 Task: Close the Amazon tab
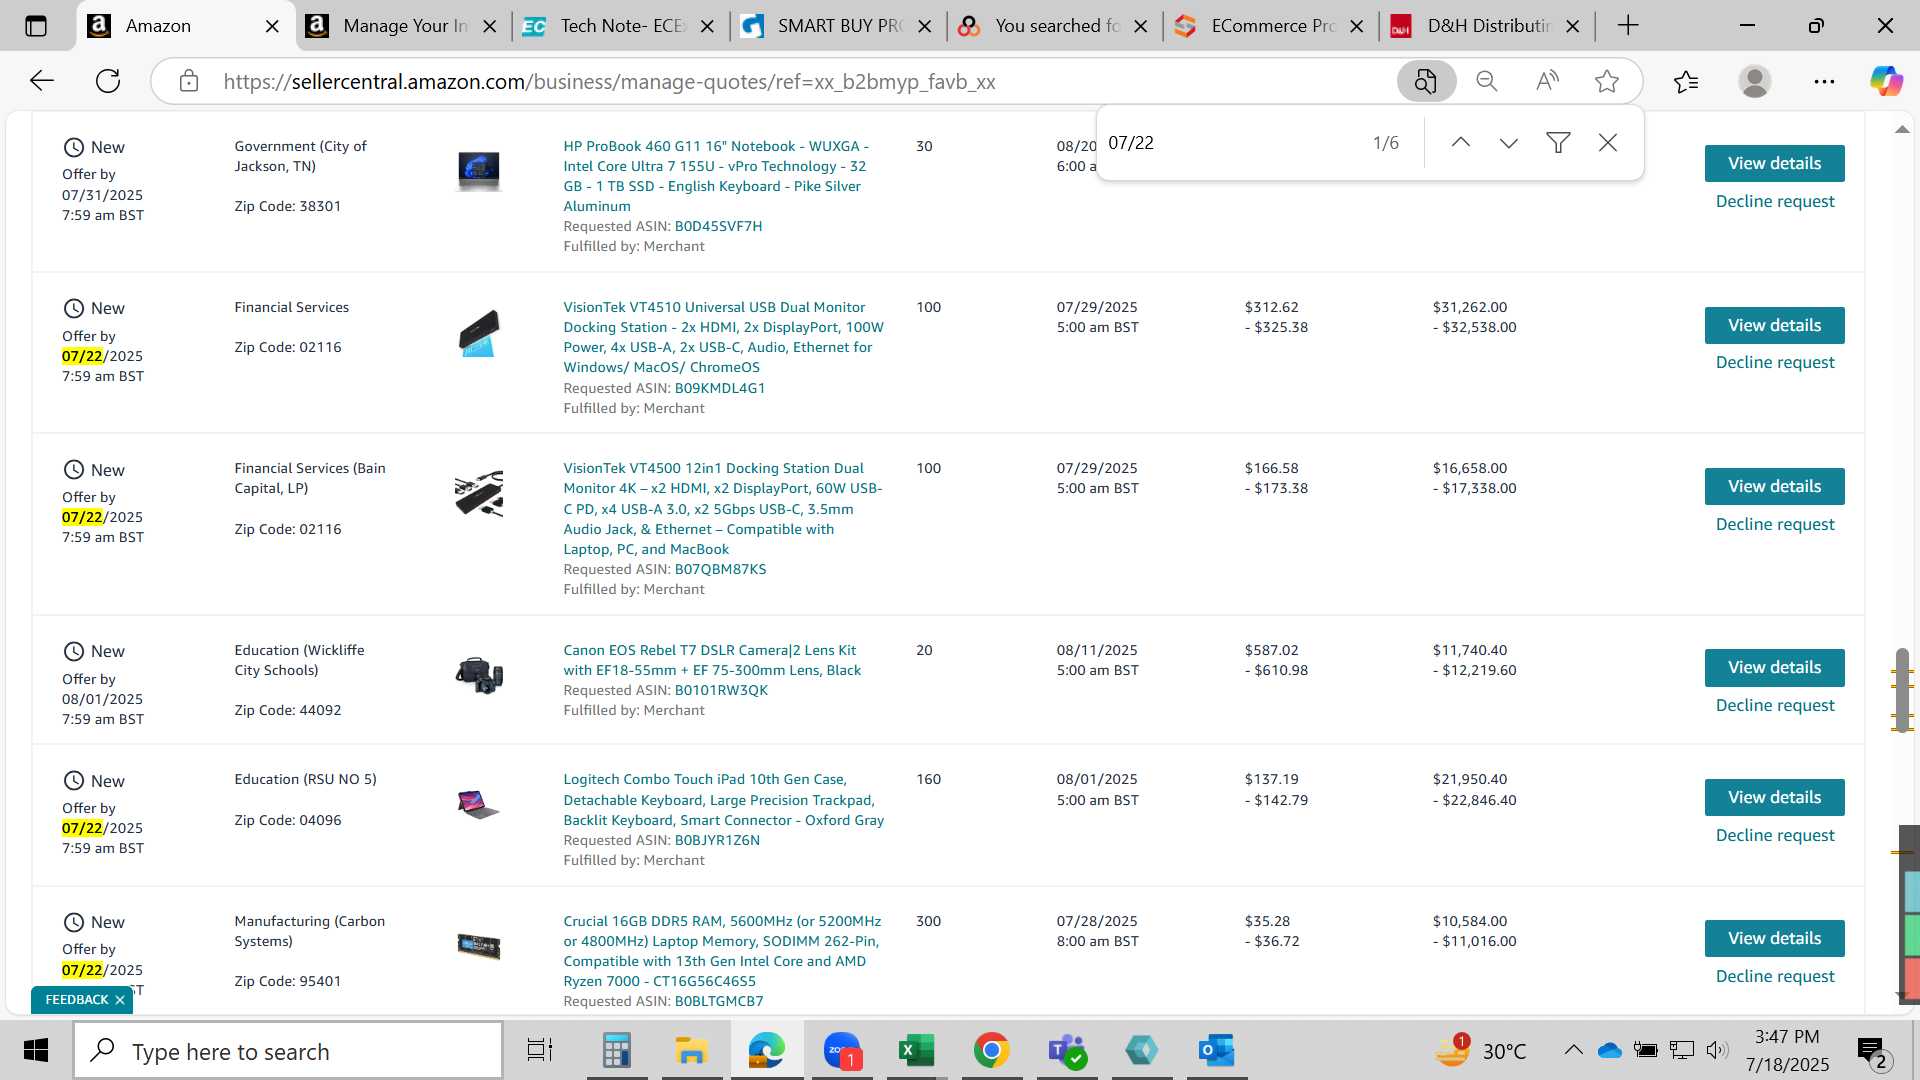272,27
